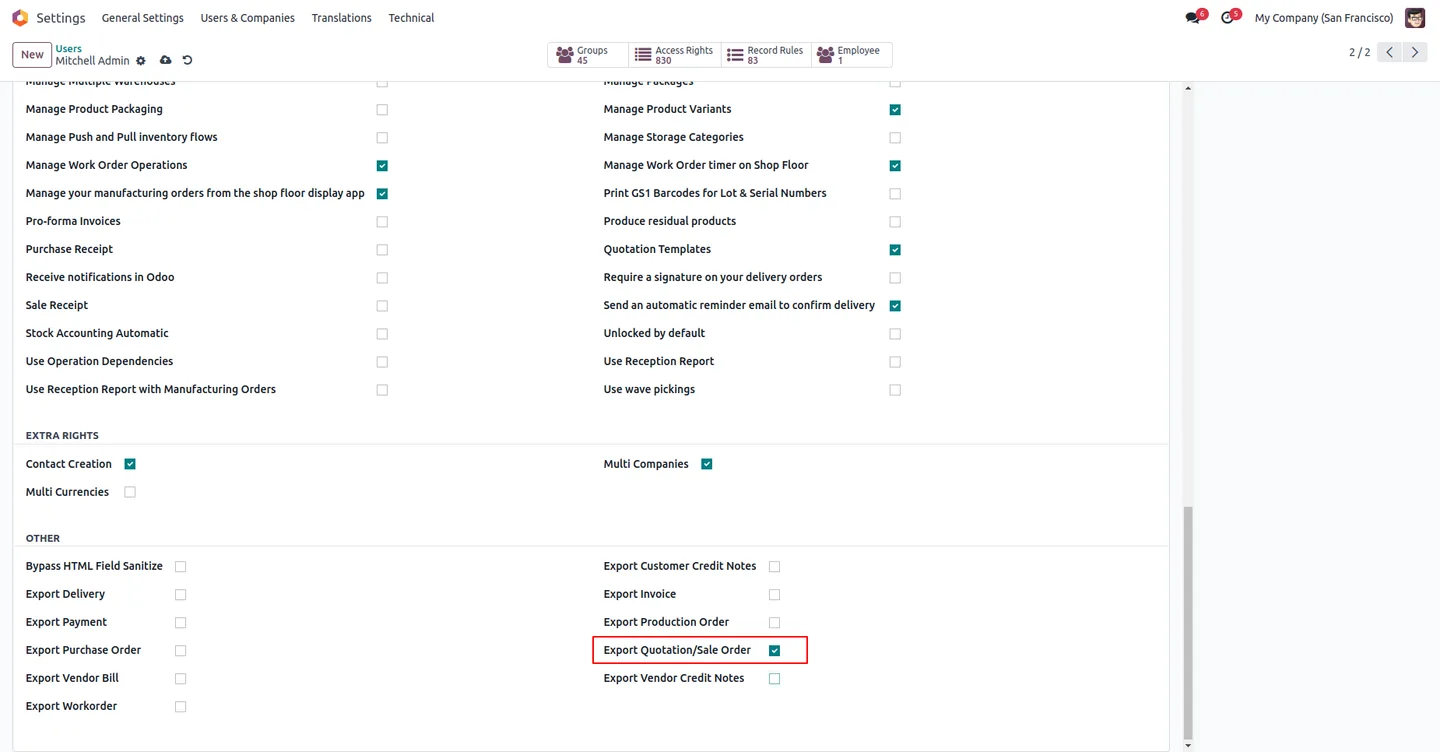Open the messages chat icon
1440x752 pixels.
tap(1192, 18)
